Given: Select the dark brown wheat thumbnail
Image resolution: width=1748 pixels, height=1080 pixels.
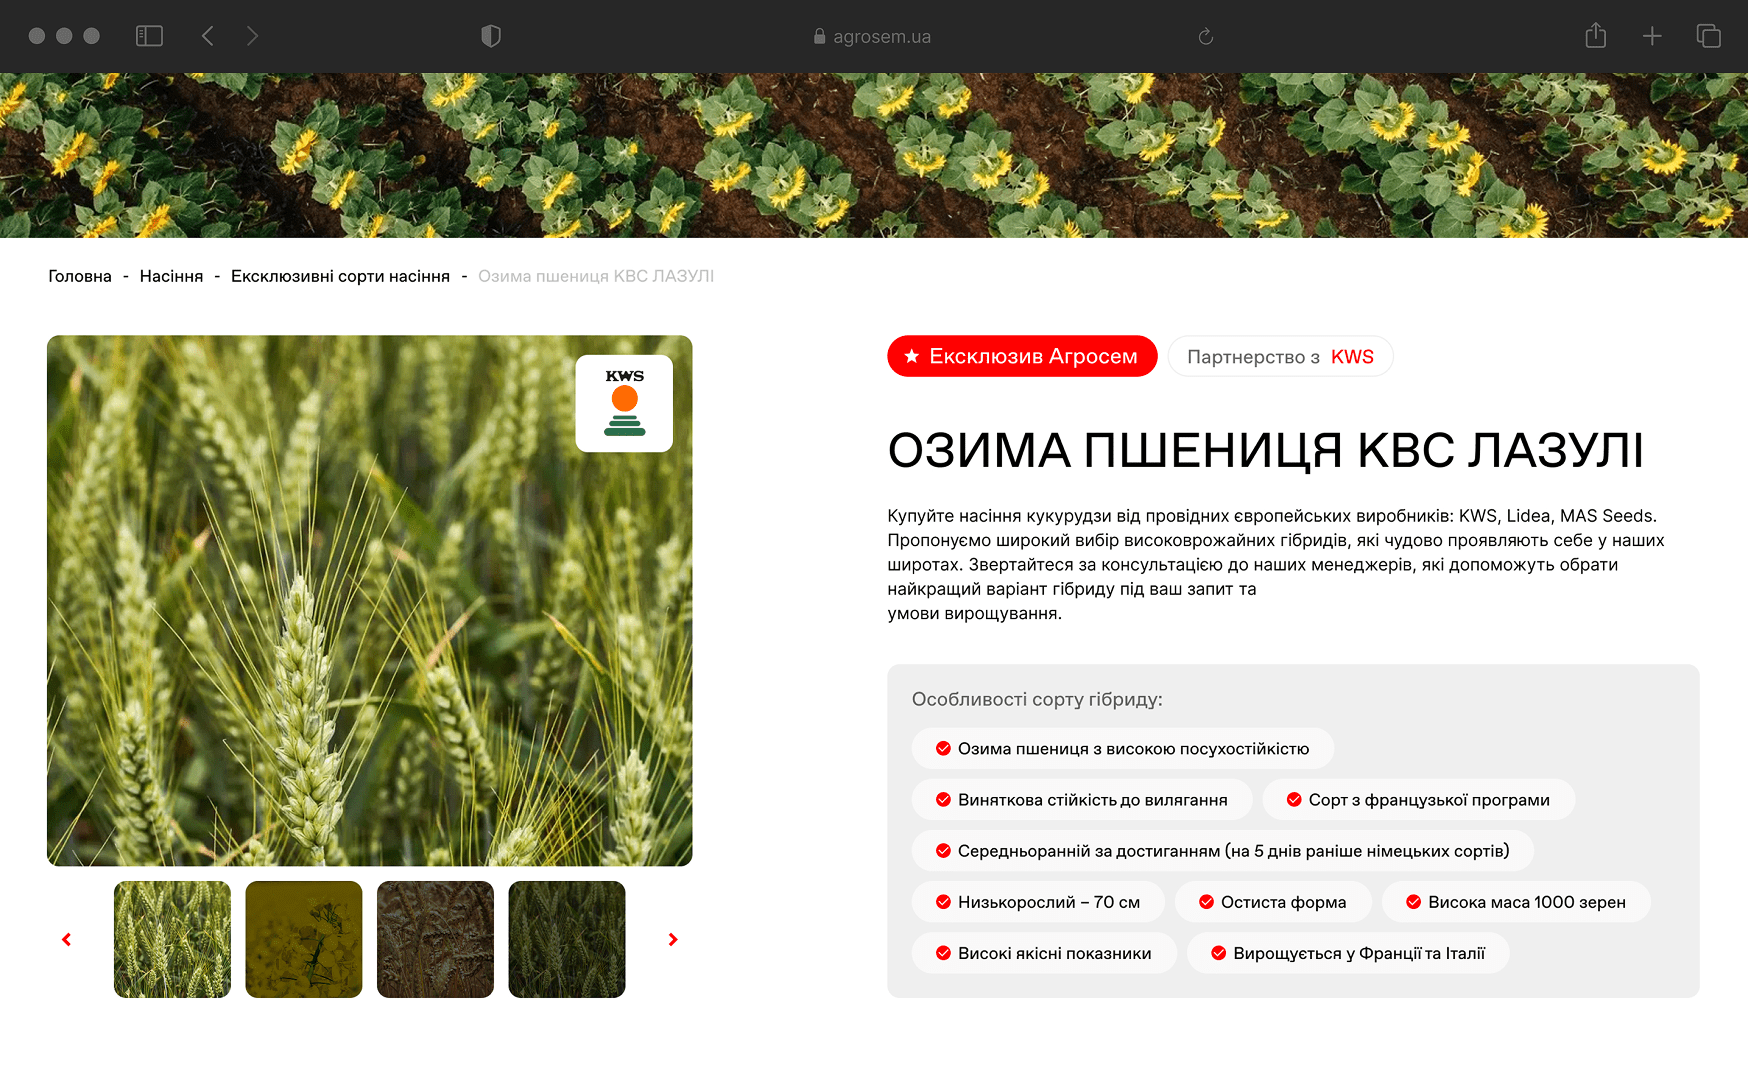Looking at the screenshot, I should point(435,939).
